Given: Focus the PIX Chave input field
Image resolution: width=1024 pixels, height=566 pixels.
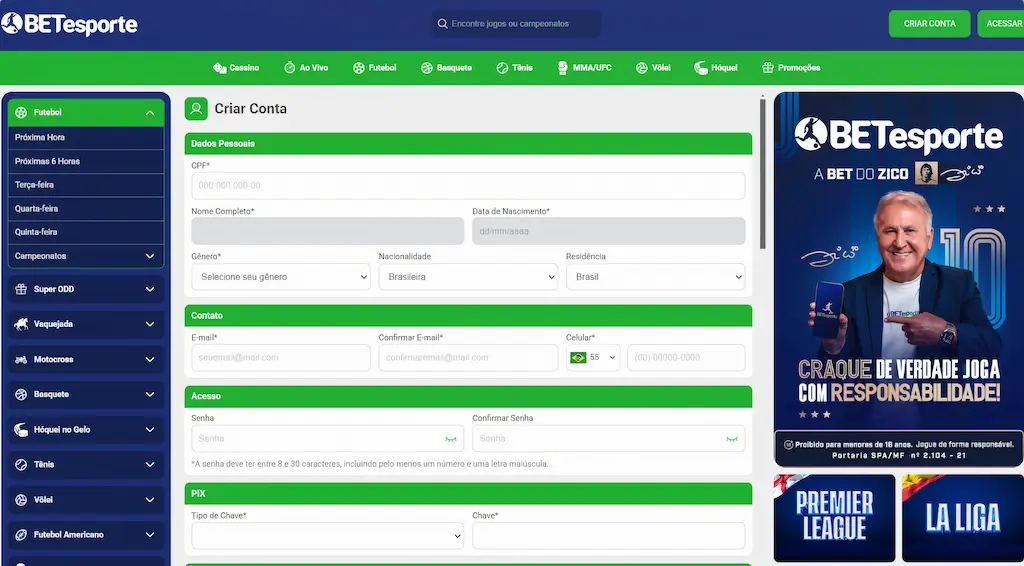Looking at the screenshot, I should tap(609, 536).
